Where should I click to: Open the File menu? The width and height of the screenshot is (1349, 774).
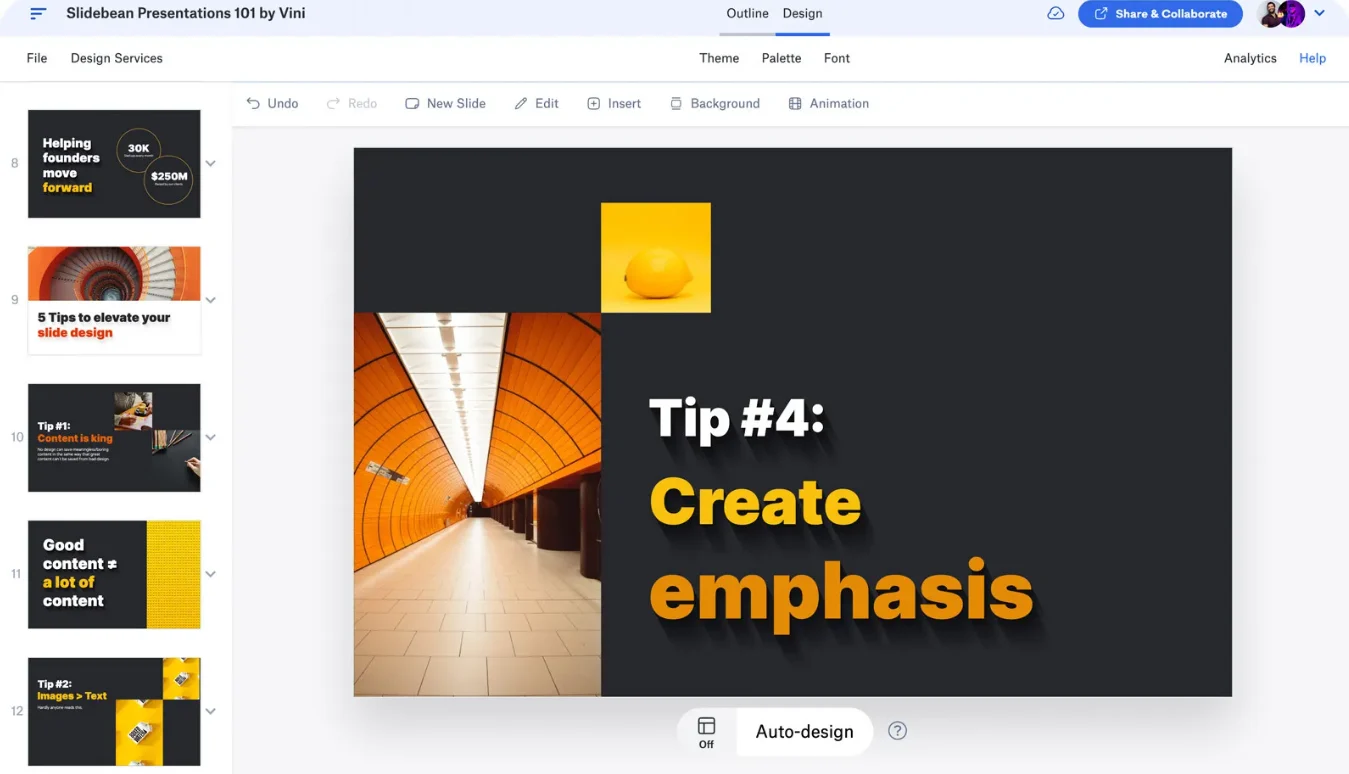tap(37, 58)
